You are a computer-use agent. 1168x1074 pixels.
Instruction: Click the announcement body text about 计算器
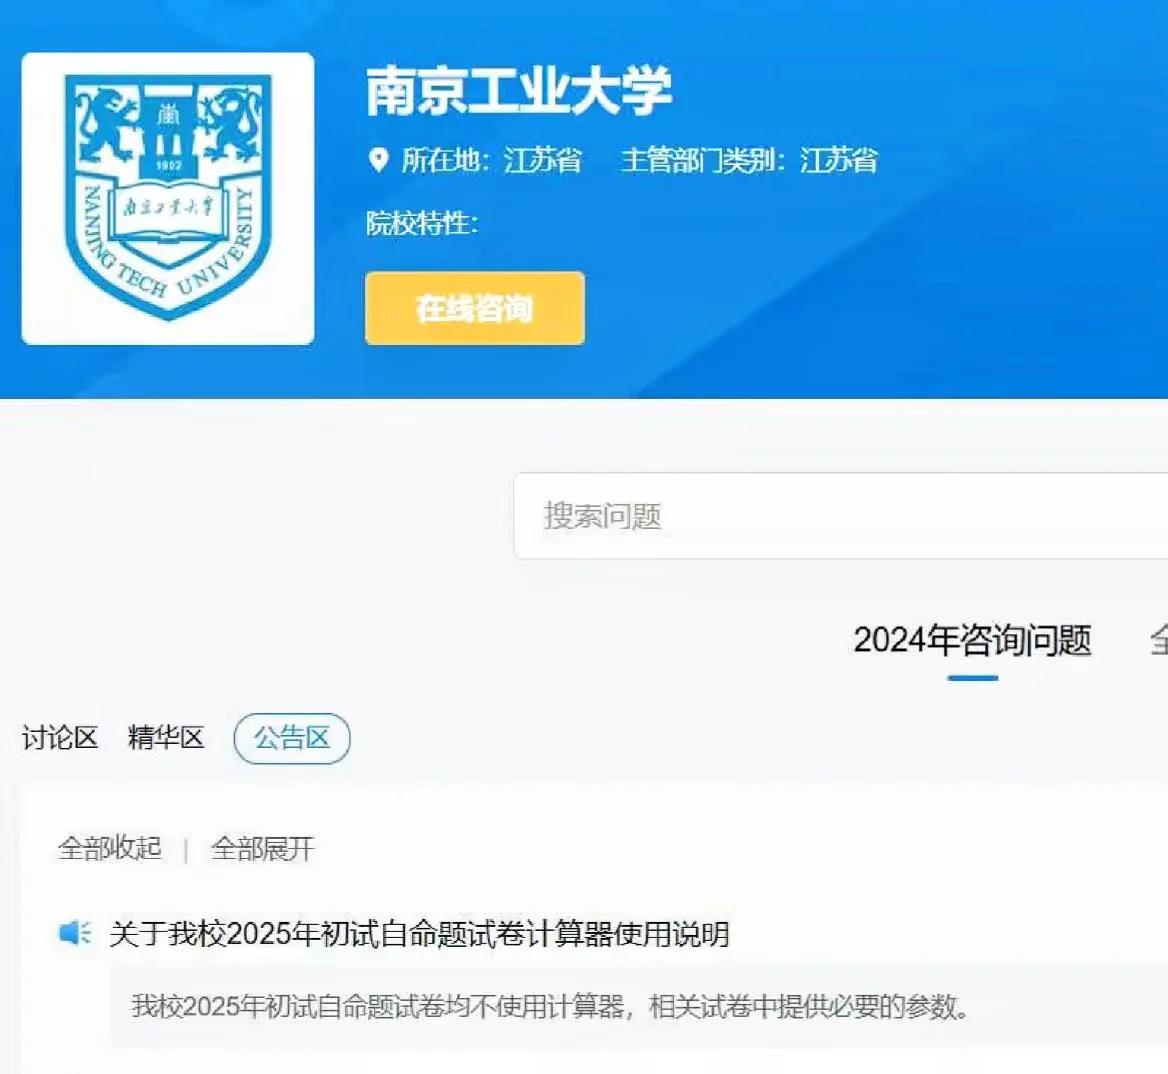(550, 1006)
